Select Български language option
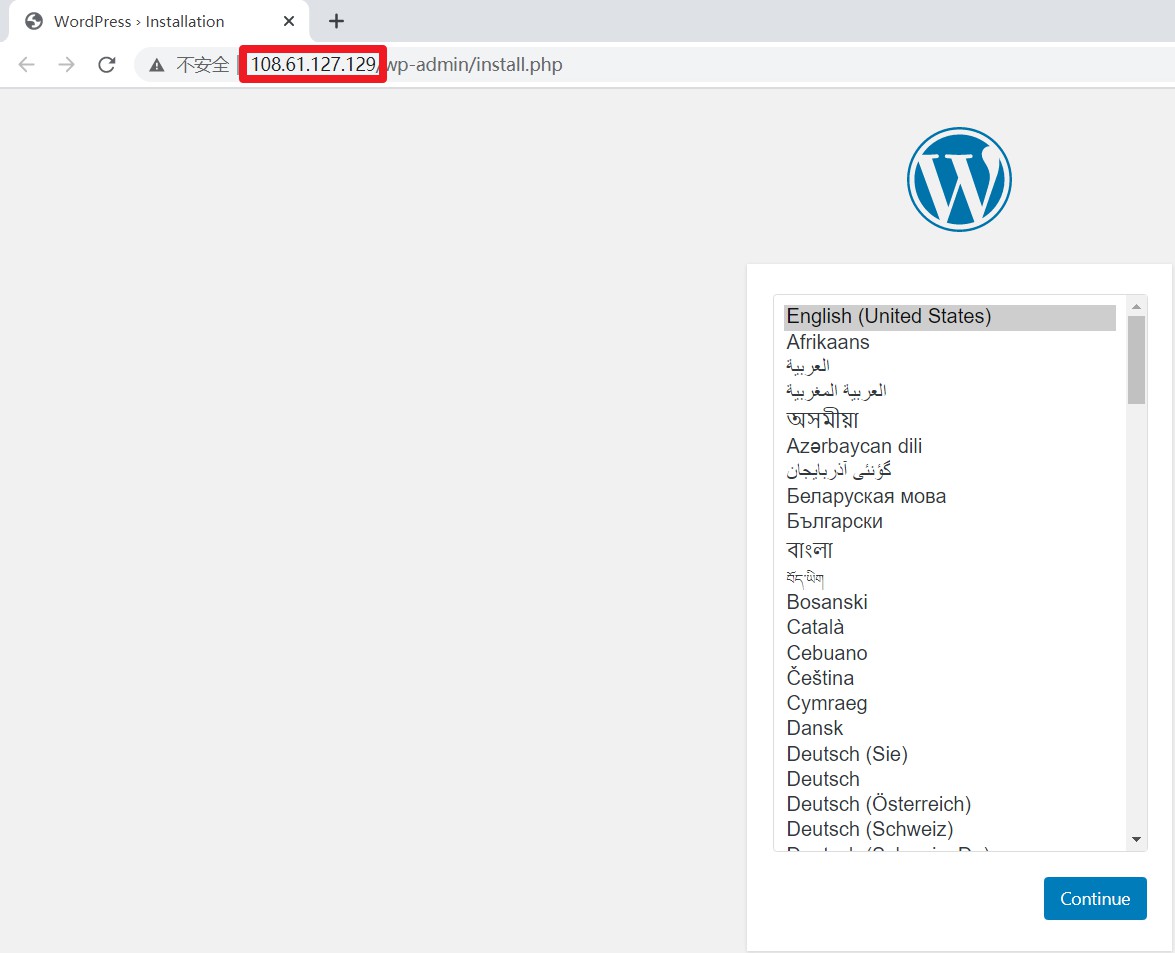The height and width of the screenshot is (953, 1175). tap(949, 521)
